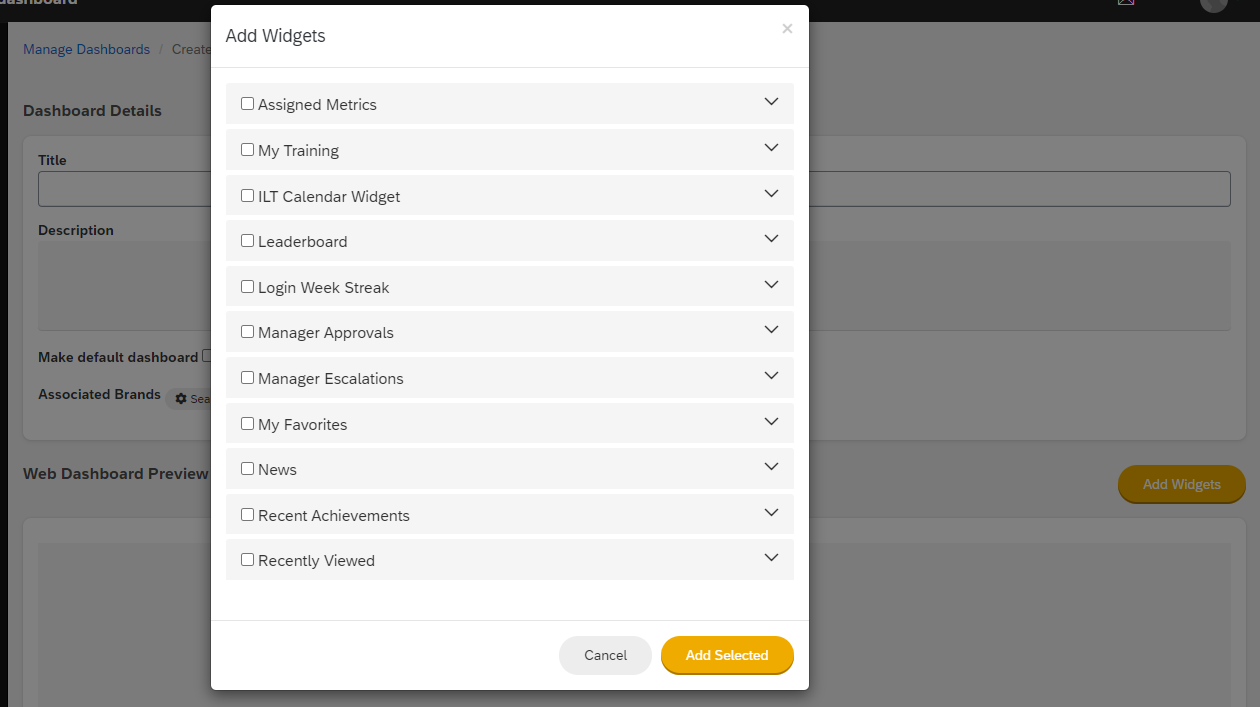Click the Add Widgets button behind dialog
Viewport: 1260px width, 707px height.
click(1182, 484)
